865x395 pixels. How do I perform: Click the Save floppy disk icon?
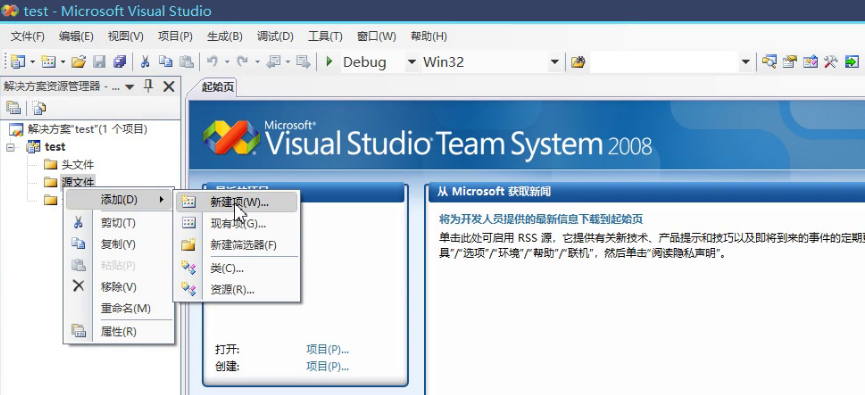tap(99, 62)
